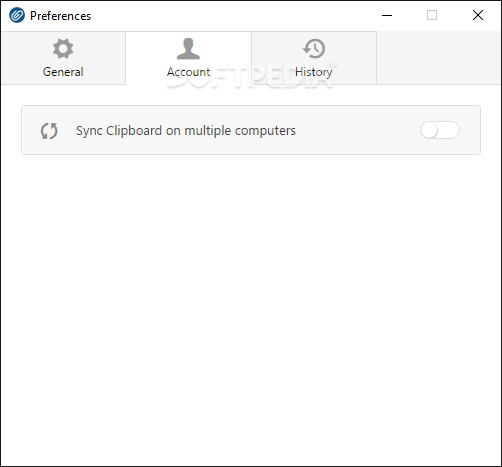Select the Account tab
Viewport: 502px width, 467px height.
pyautogui.click(x=188, y=58)
